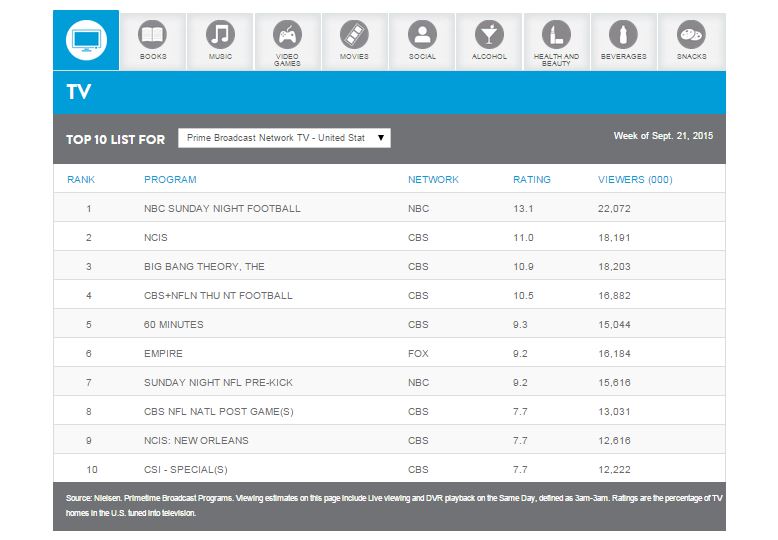Click the Week of Sept. 21, 2015 label
The height and width of the screenshot is (540, 778).
[663, 135]
